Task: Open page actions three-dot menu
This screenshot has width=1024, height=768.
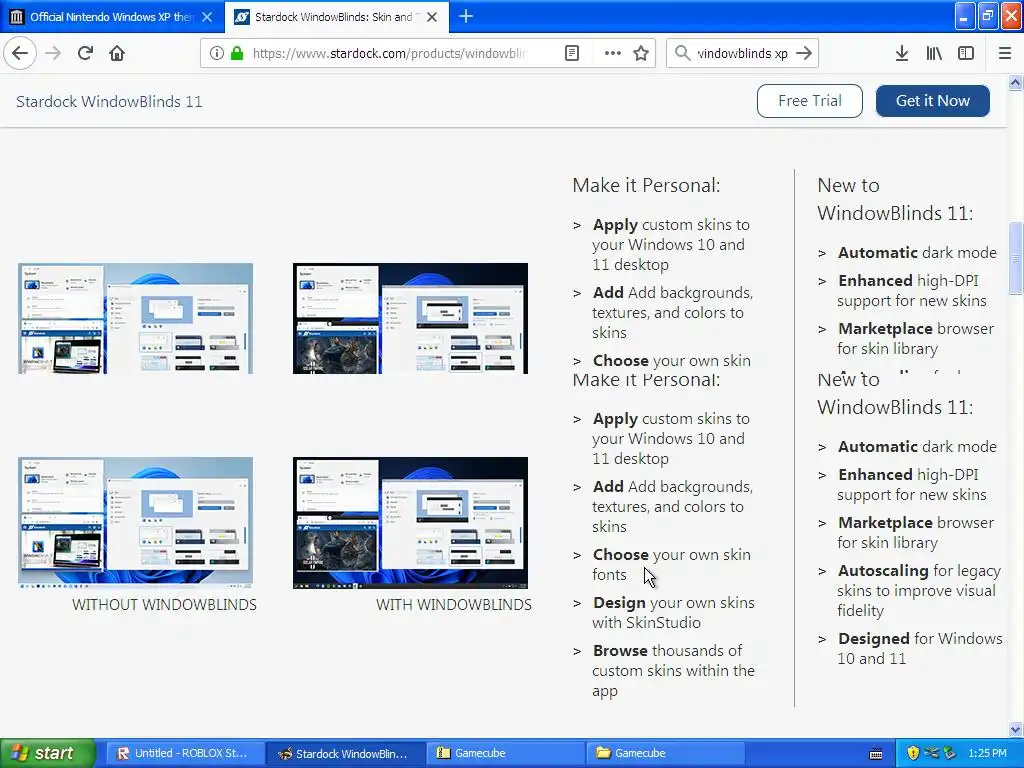Action: (x=613, y=53)
